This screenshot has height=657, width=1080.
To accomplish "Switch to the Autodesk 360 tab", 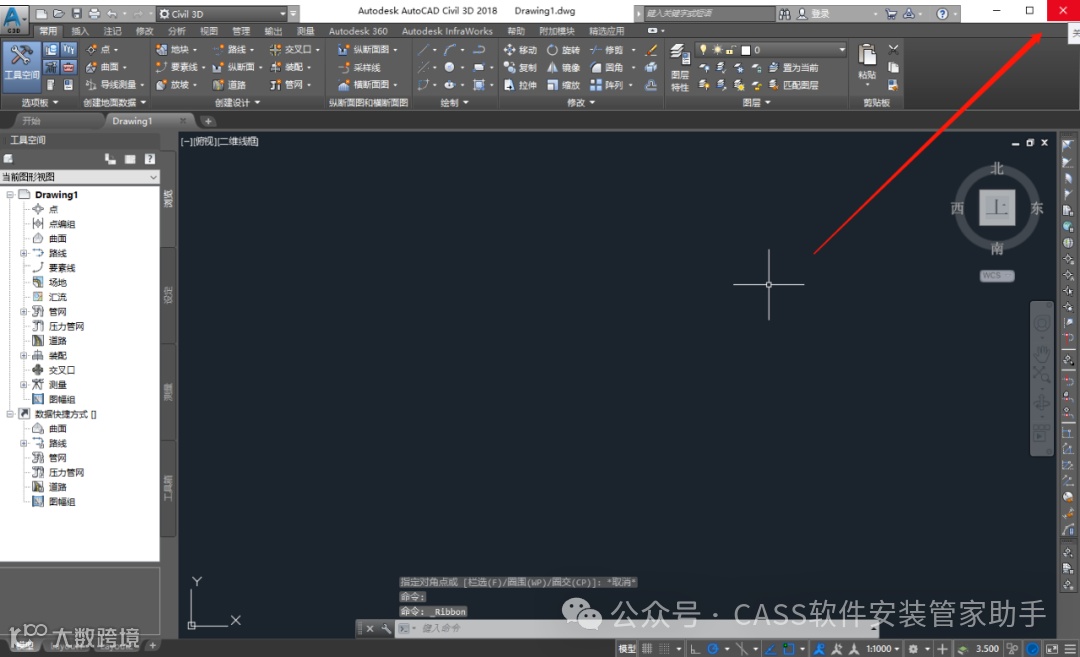I will click(x=358, y=31).
